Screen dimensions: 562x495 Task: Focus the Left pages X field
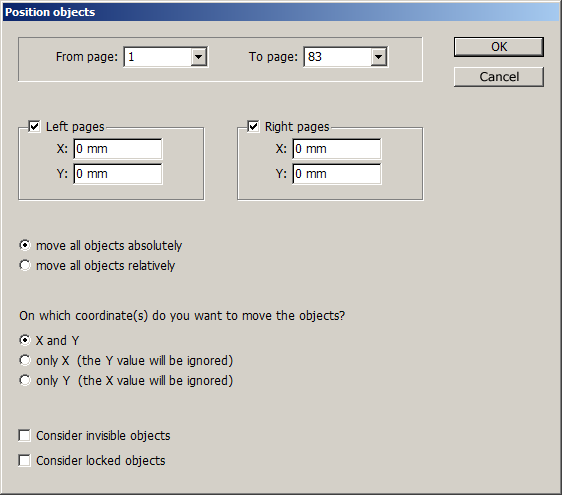pyautogui.click(x=118, y=149)
